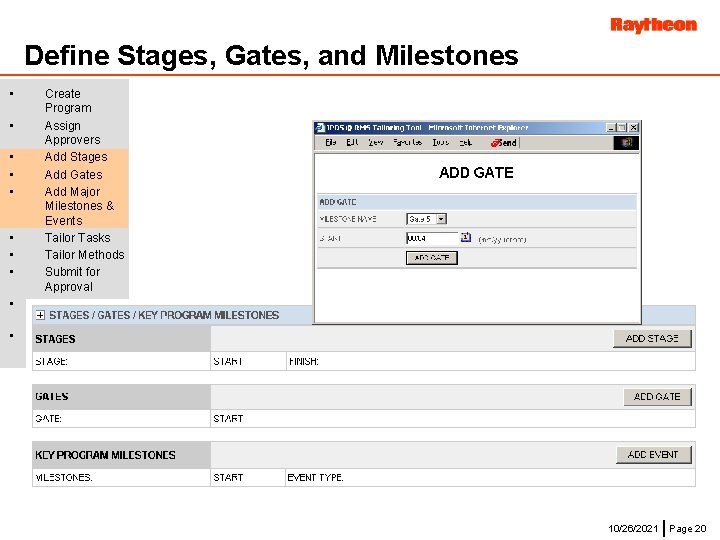Expand Stages / Gates / Key Program Milestones section
This screenshot has height=540, width=720.
pyautogui.click(x=40, y=315)
